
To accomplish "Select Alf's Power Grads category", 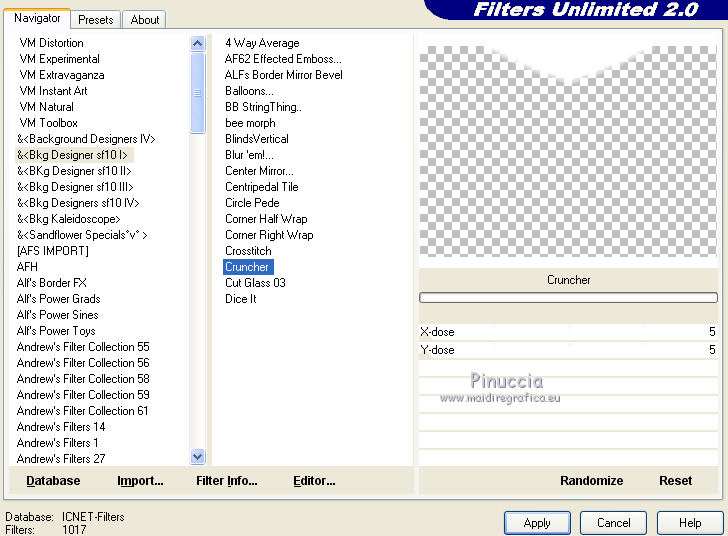I will [58, 299].
